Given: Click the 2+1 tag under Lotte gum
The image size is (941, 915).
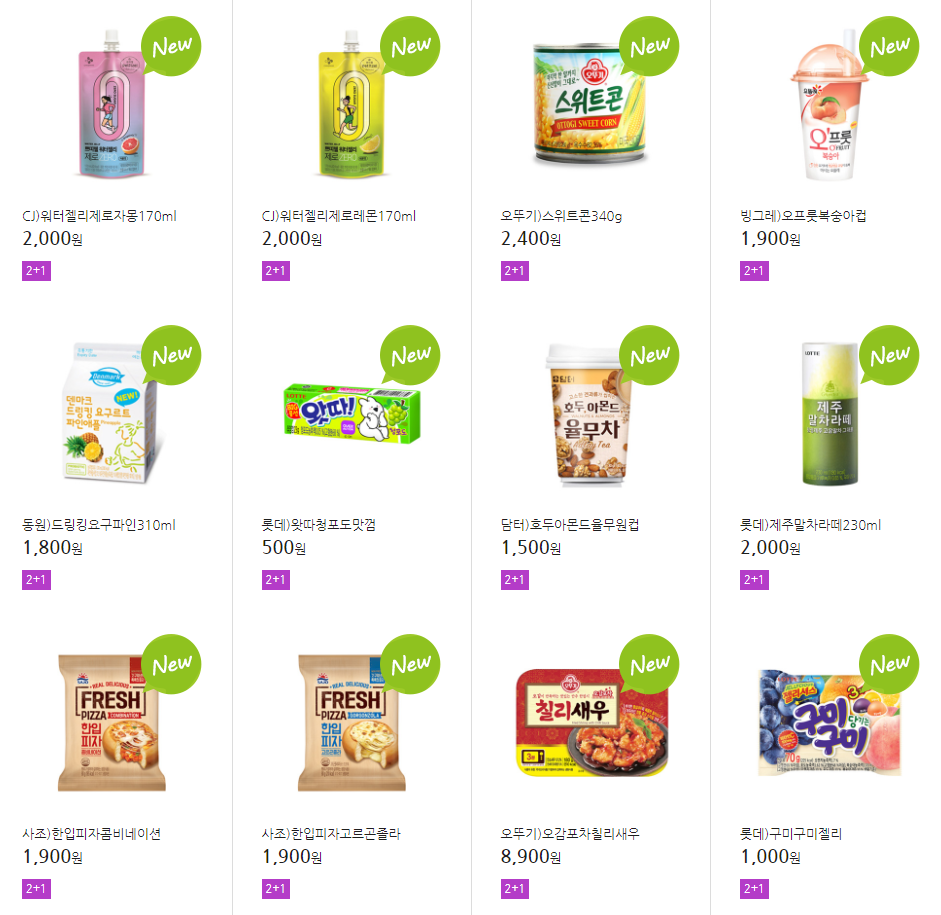Looking at the screenshot, I should click(276, 580).
